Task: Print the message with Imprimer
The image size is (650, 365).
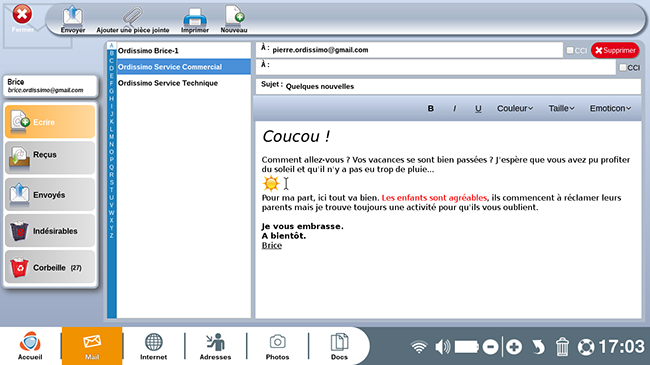Action: [x=194, y=20]
